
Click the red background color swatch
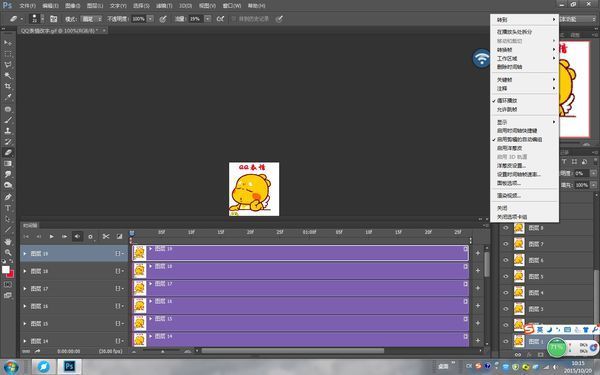point(11,274)
